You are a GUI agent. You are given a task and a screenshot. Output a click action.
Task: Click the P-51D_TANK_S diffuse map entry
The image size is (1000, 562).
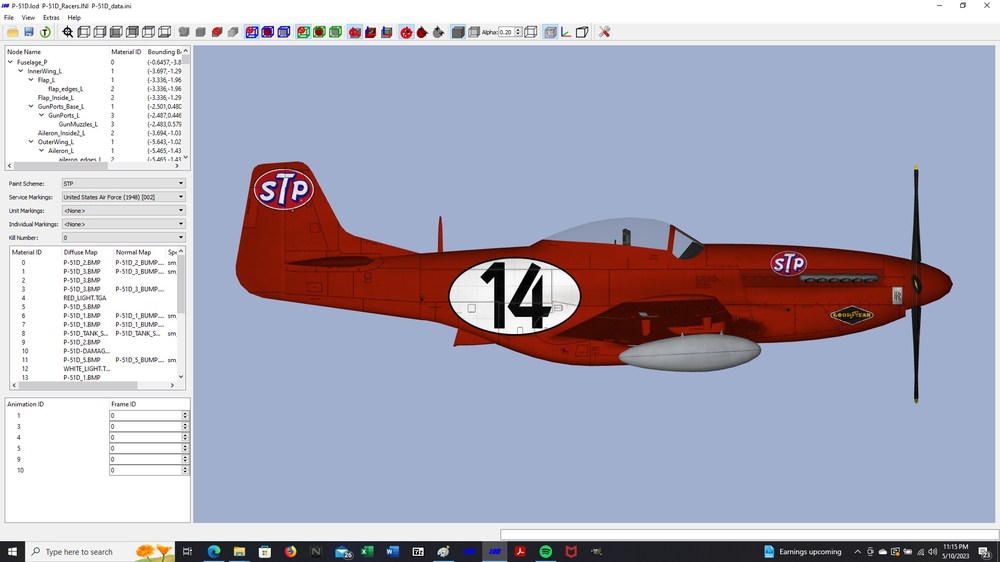(85, 334)
